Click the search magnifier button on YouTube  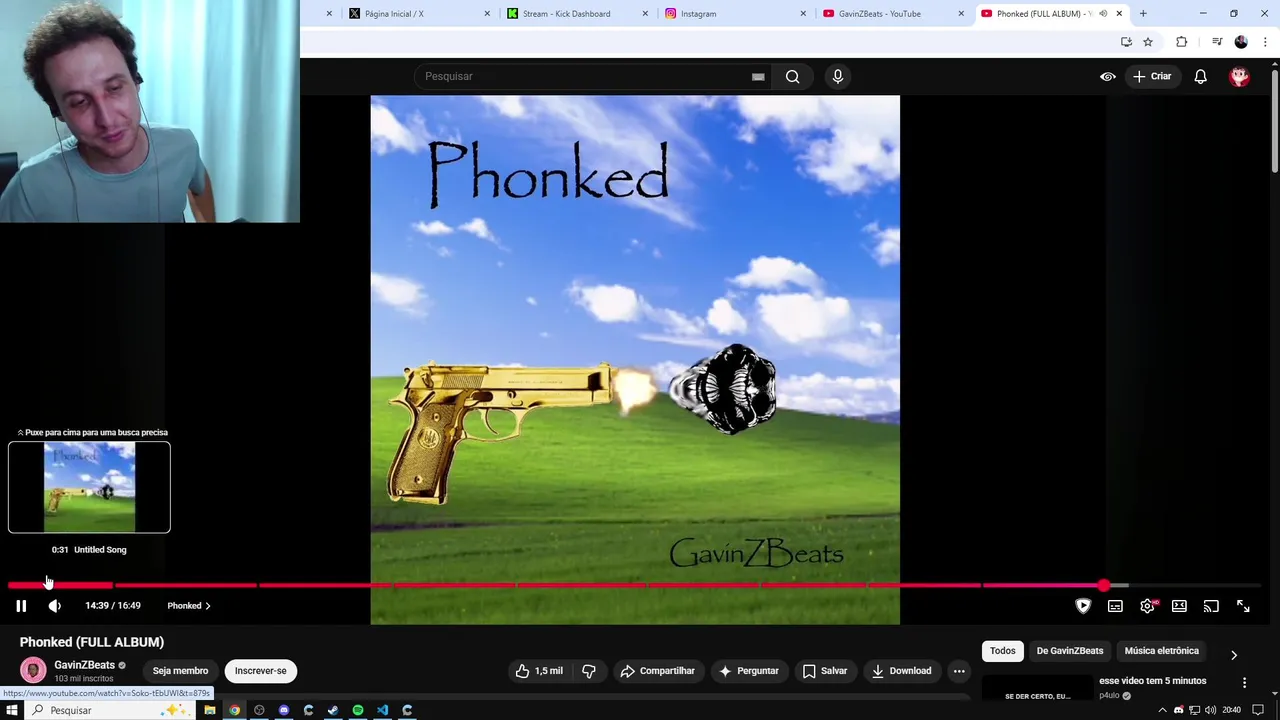point(792,76)
